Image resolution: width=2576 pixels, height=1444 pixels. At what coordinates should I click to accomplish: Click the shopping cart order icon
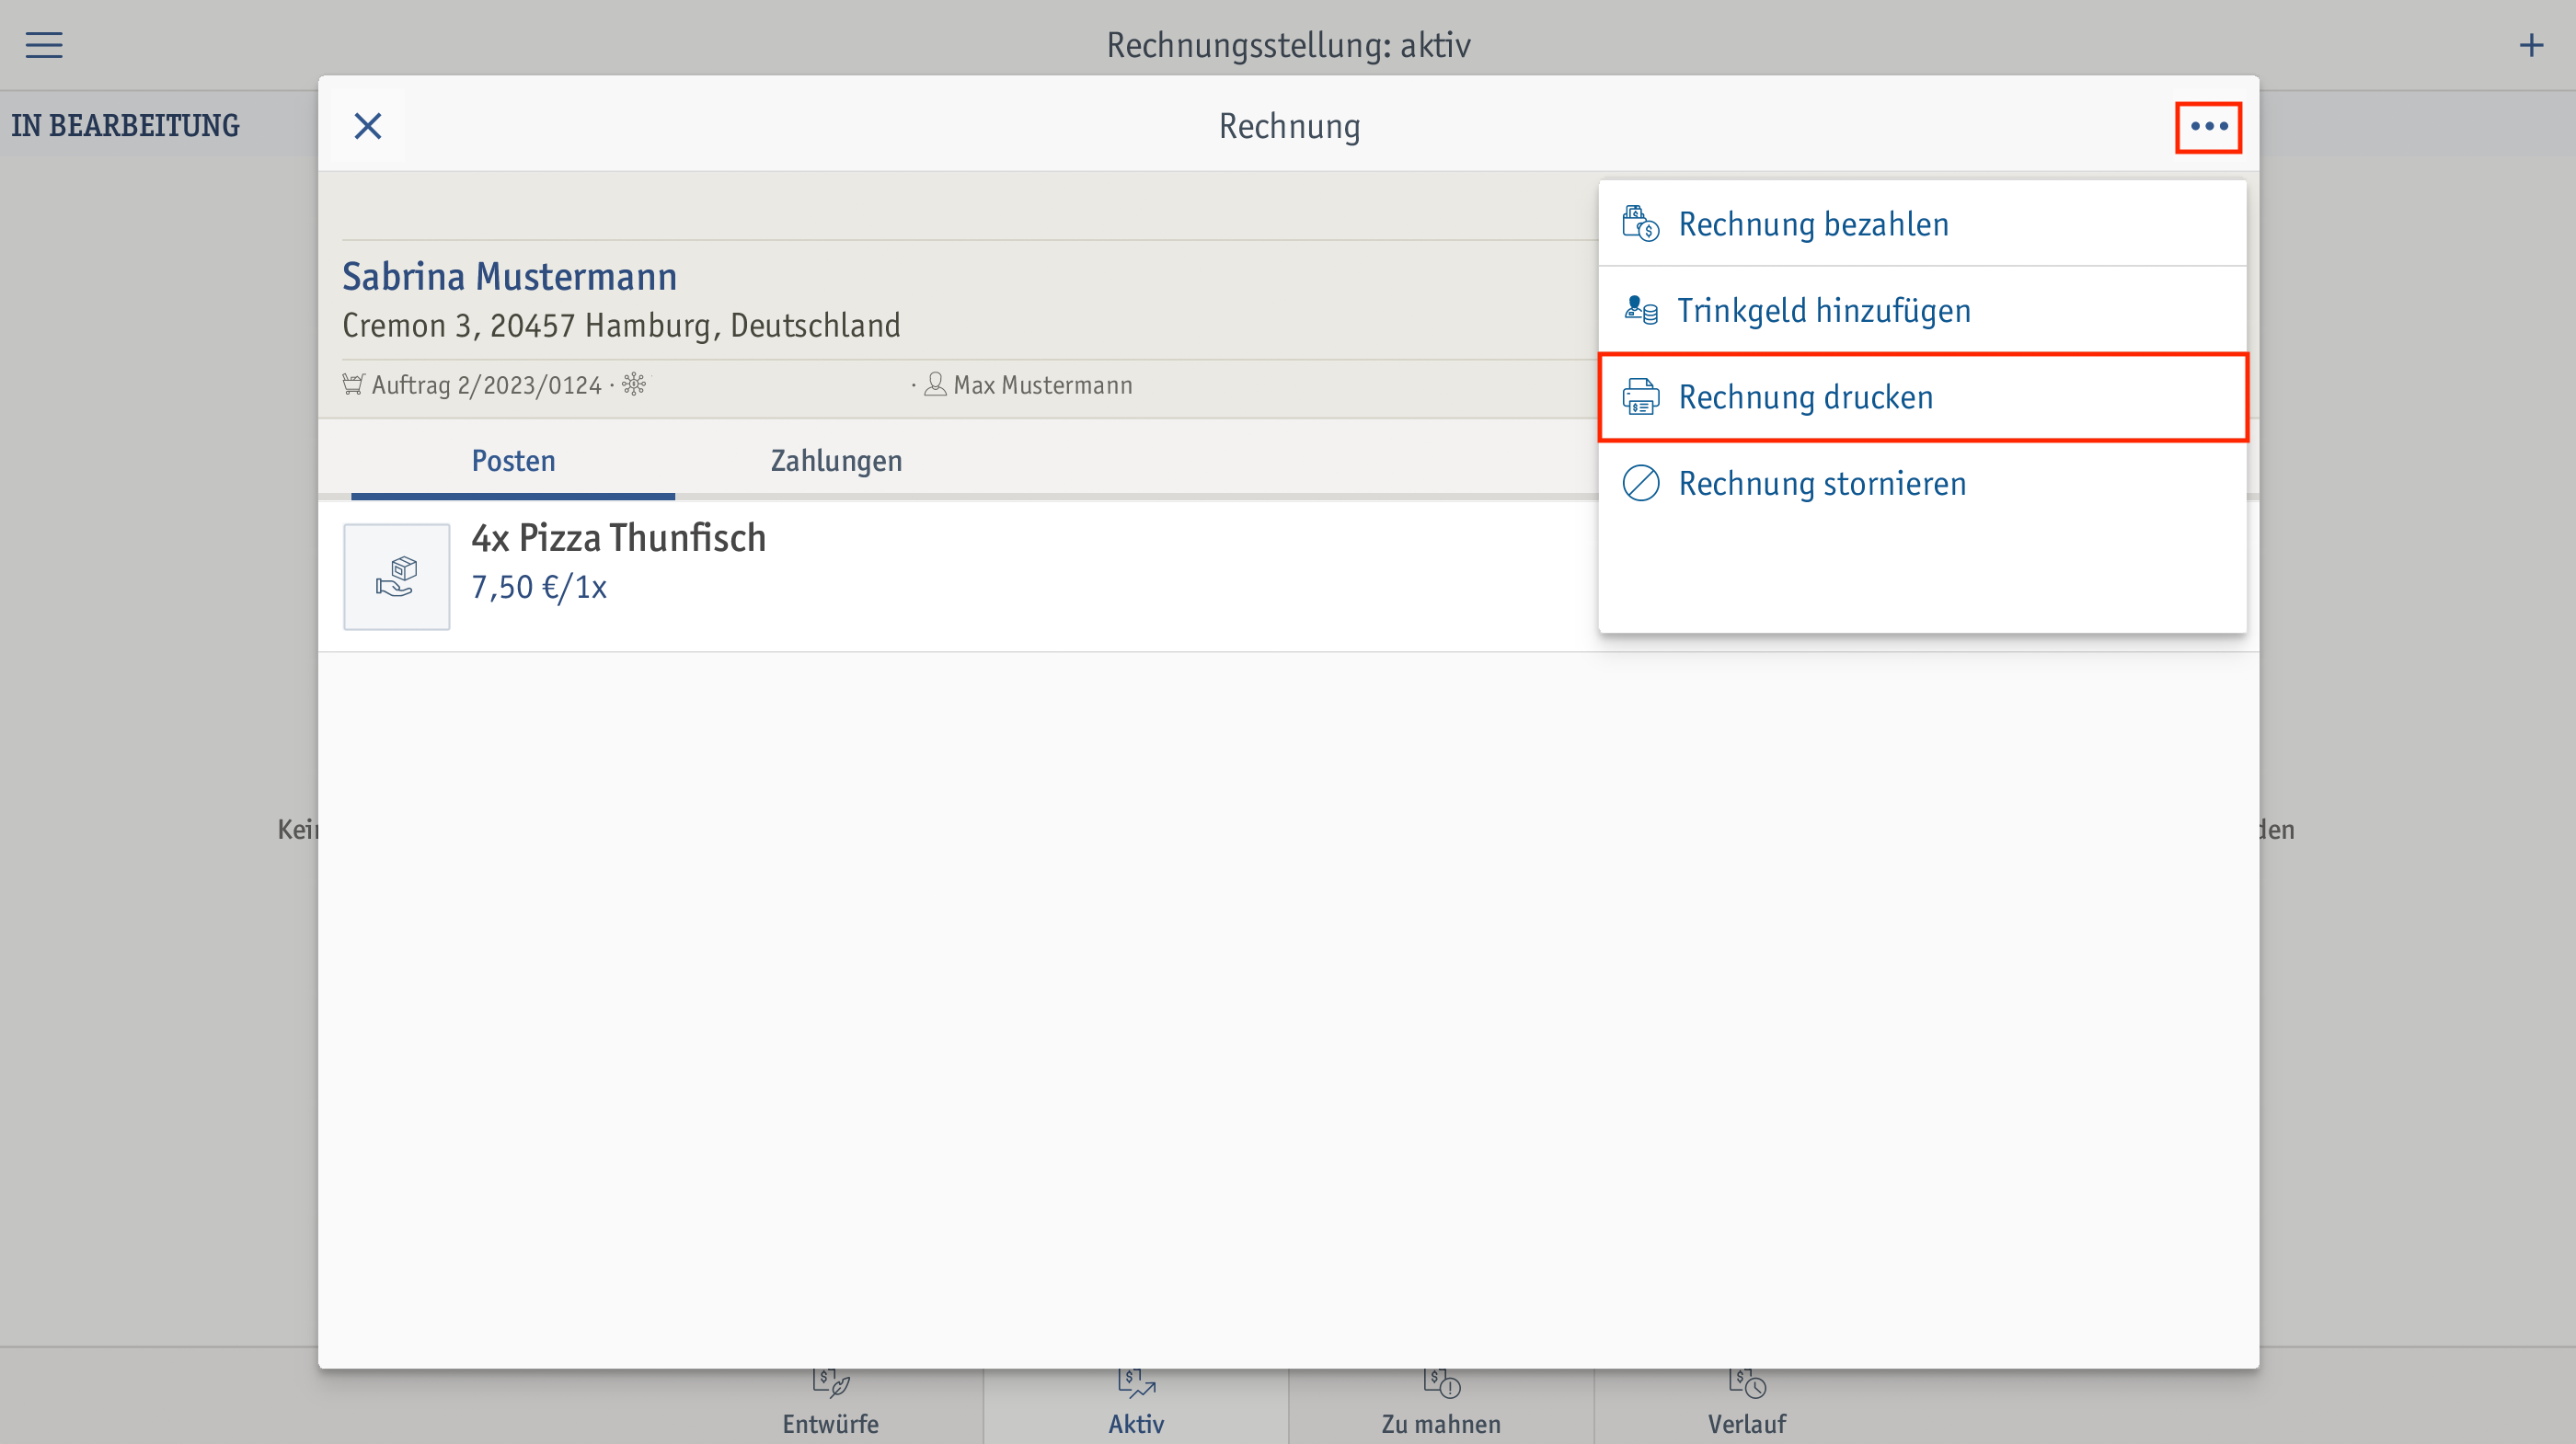(x=353, y=384)
